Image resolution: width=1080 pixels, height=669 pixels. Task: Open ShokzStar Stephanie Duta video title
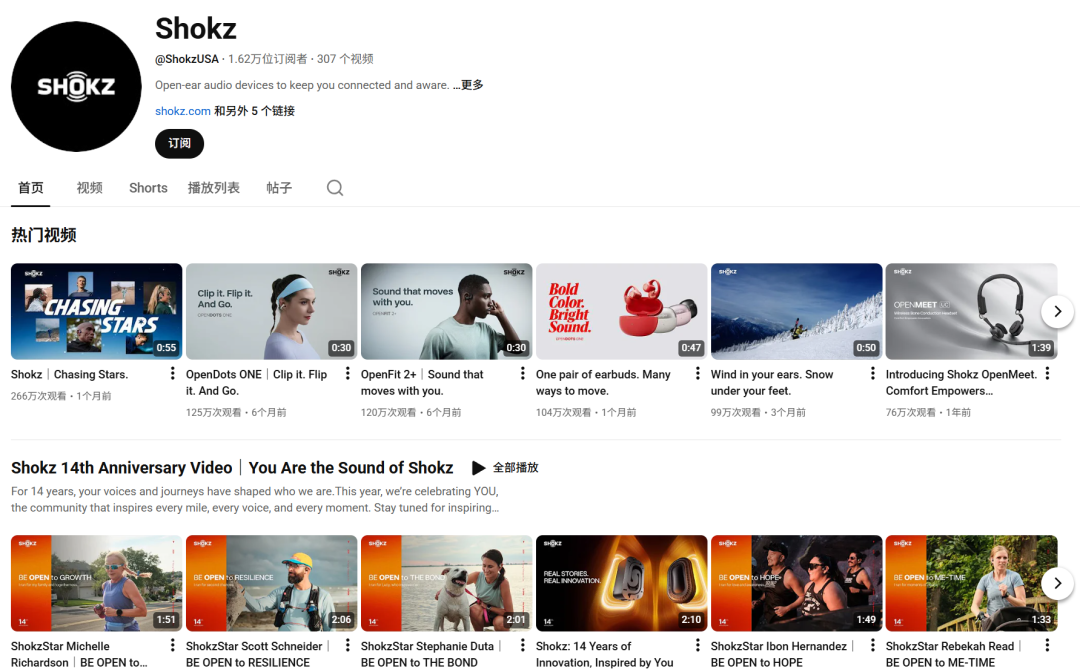coord(431,654)
